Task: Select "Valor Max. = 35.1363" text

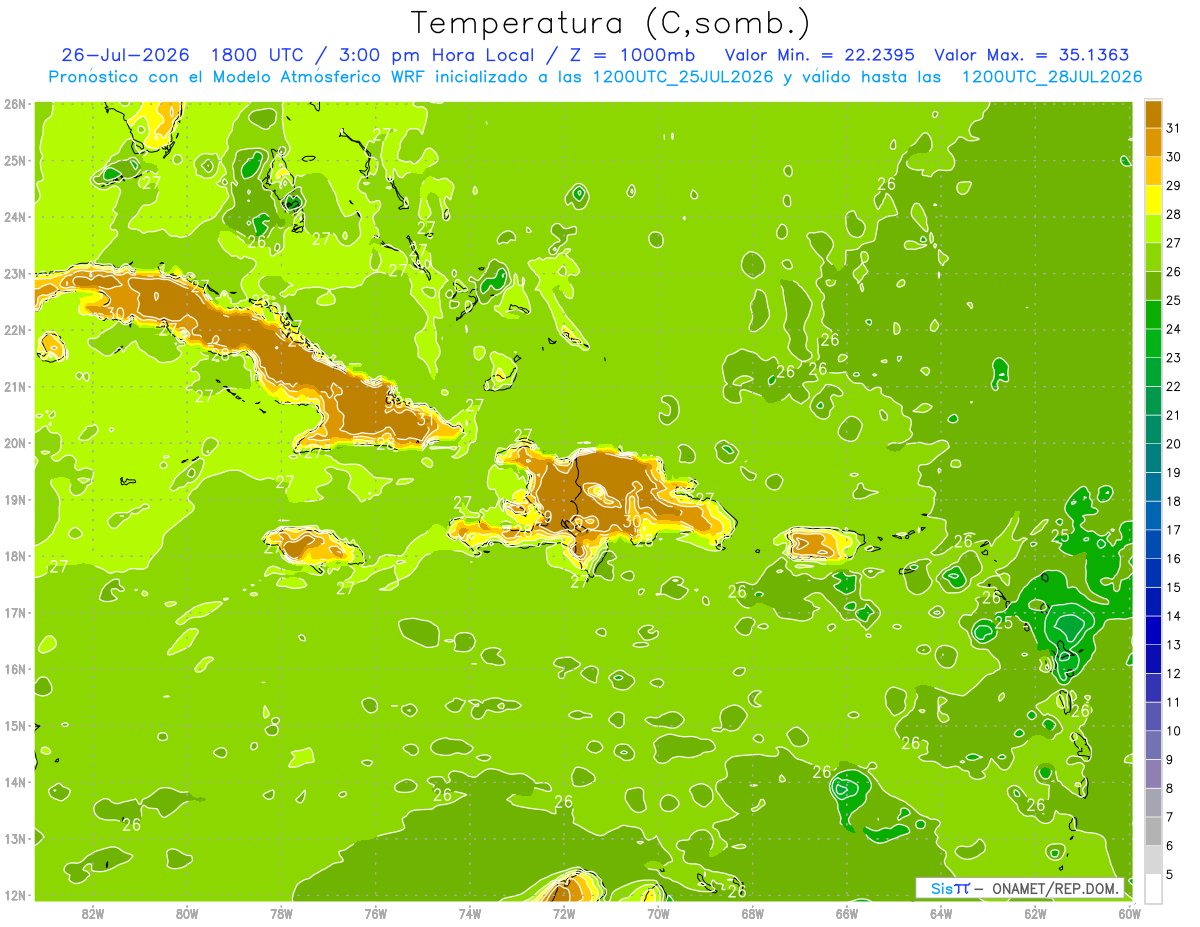Action: point(1032,55)
